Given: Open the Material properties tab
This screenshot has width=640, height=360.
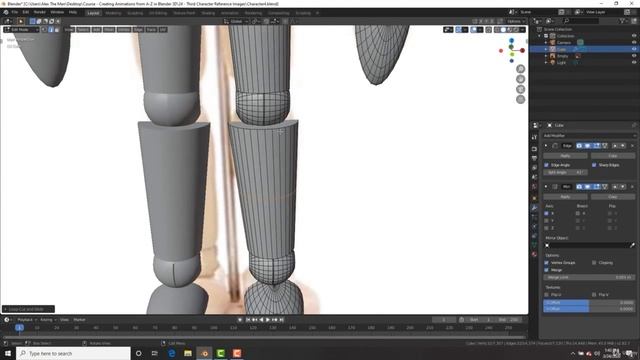Looking at the screenshot, I should point(534,254).
